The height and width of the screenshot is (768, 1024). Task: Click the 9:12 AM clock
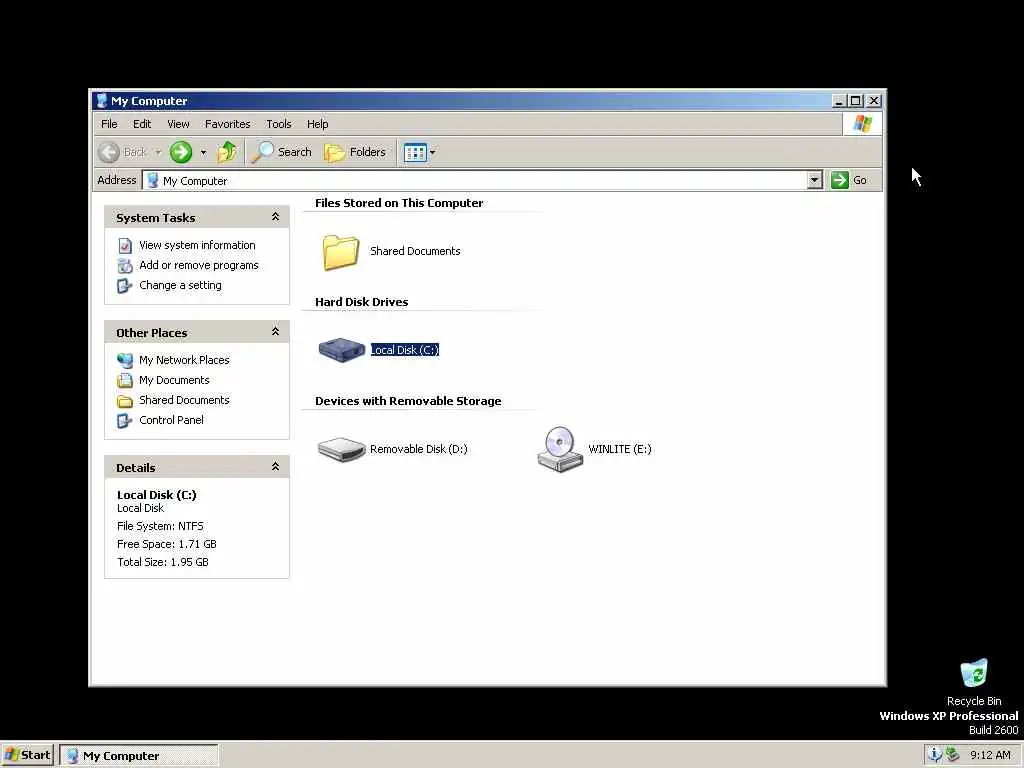point(990,756)
